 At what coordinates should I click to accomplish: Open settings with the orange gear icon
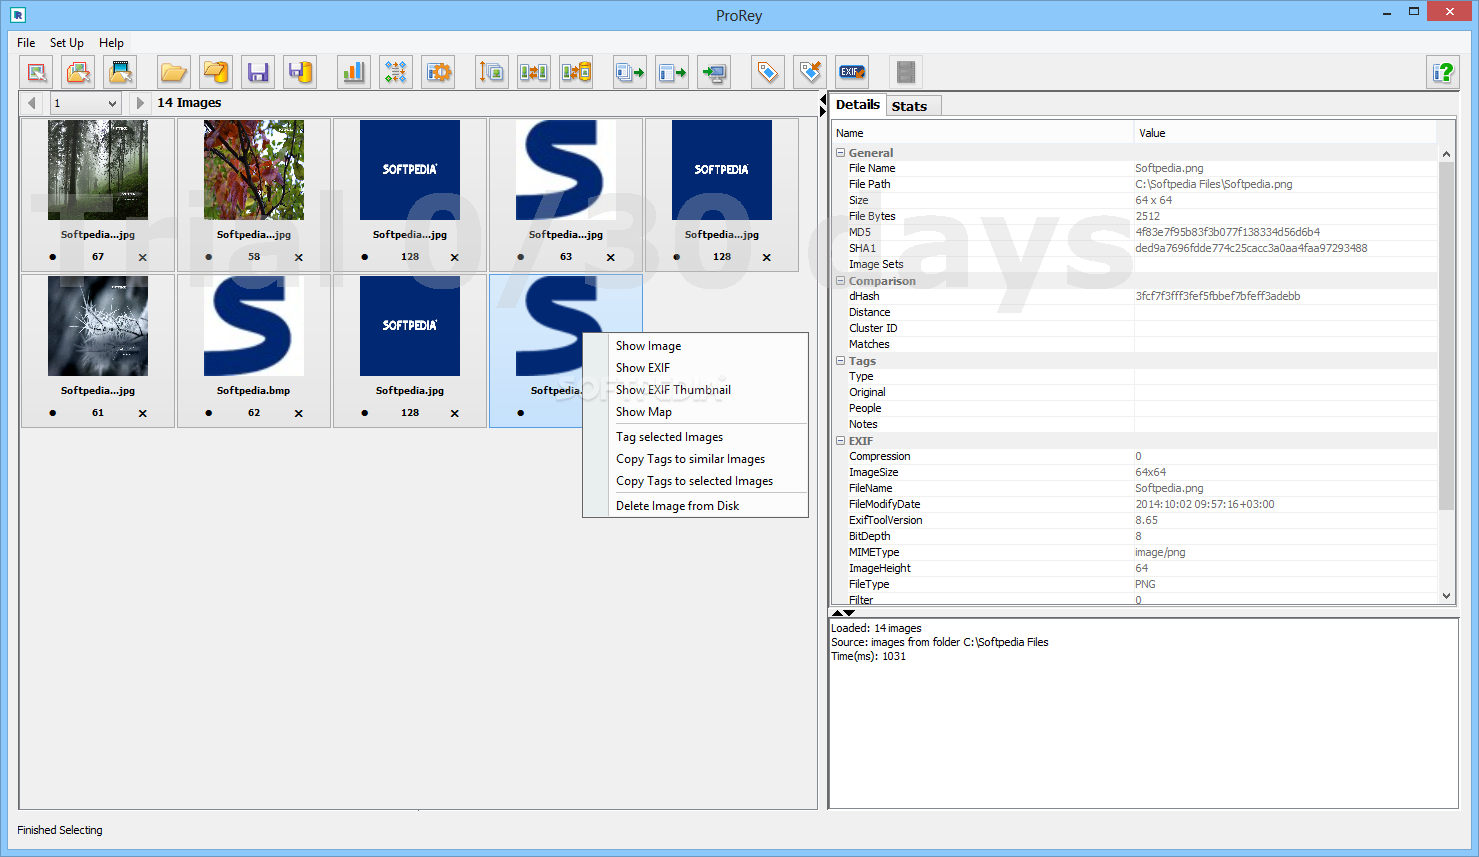(438, 72)
